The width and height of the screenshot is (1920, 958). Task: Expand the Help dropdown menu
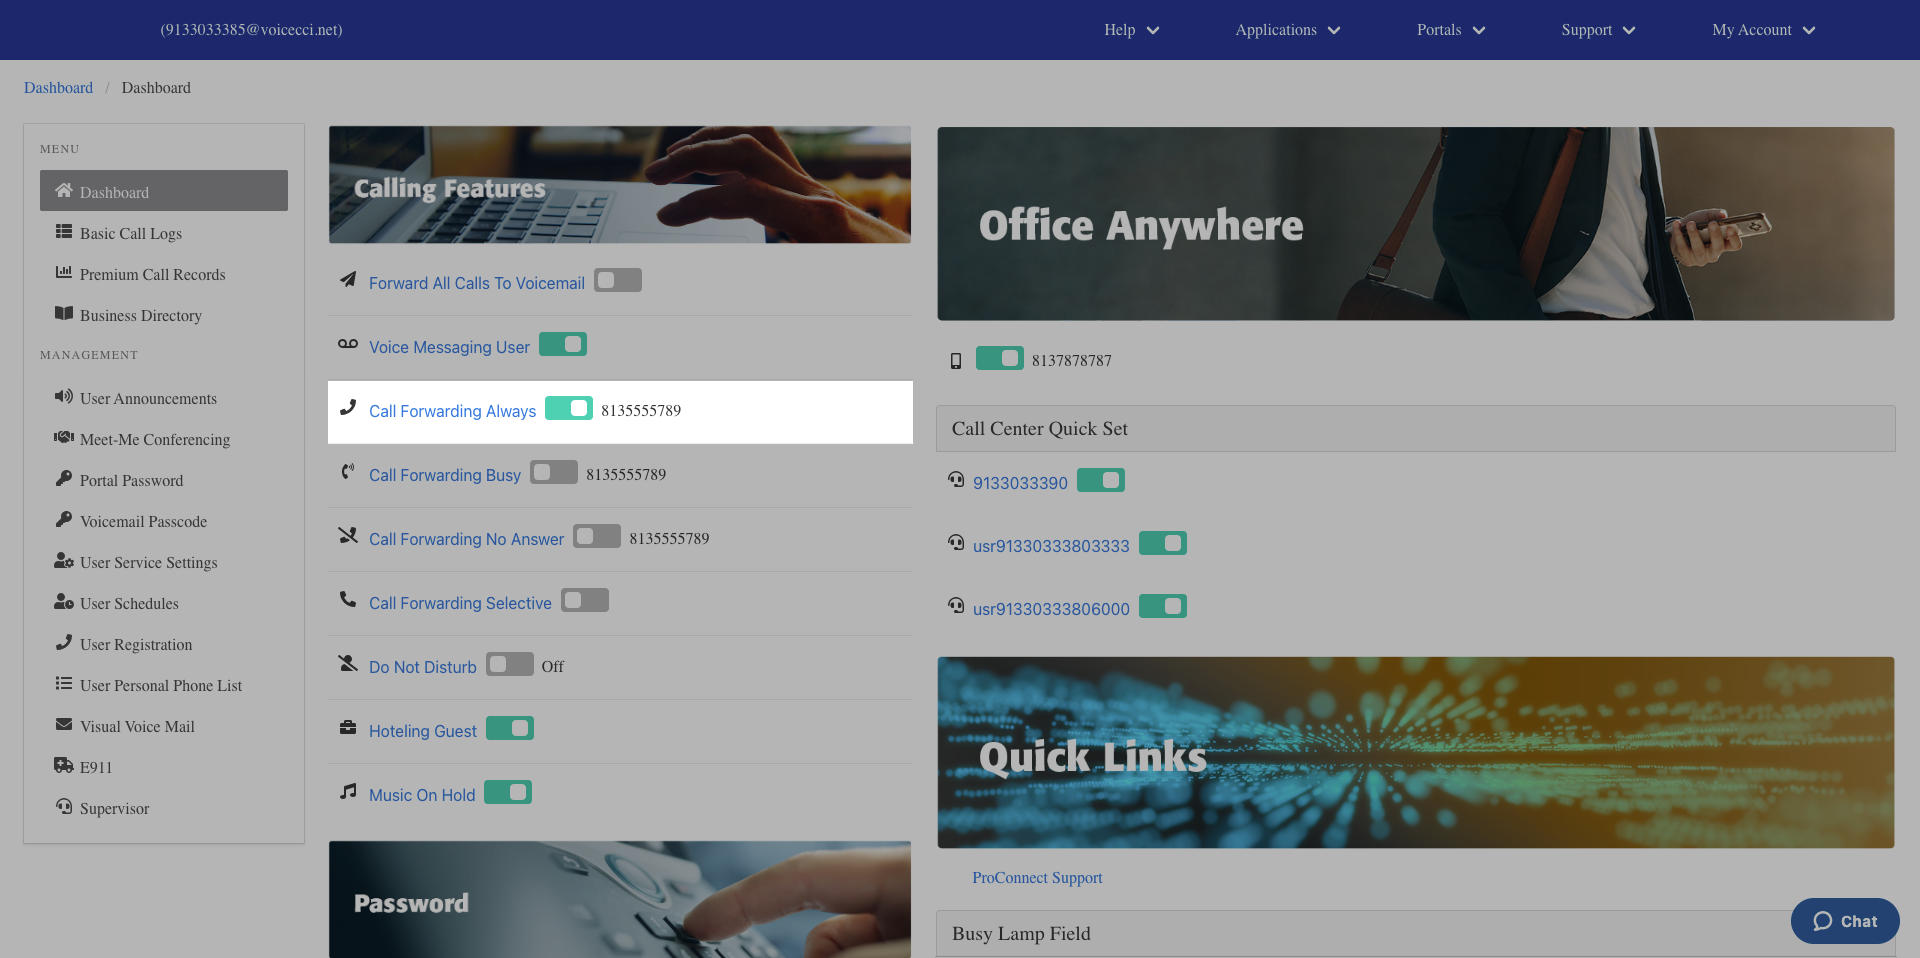(1131, 30)
